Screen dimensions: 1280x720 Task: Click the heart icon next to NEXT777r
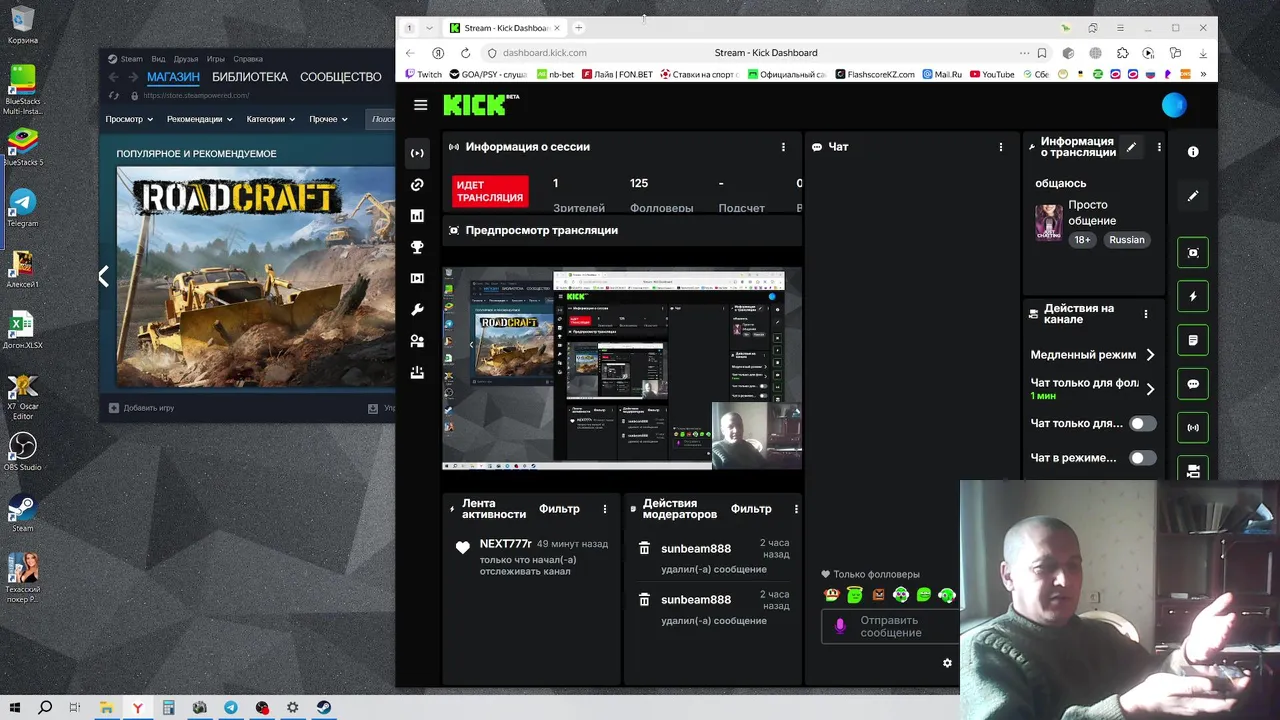click(462, 547)
